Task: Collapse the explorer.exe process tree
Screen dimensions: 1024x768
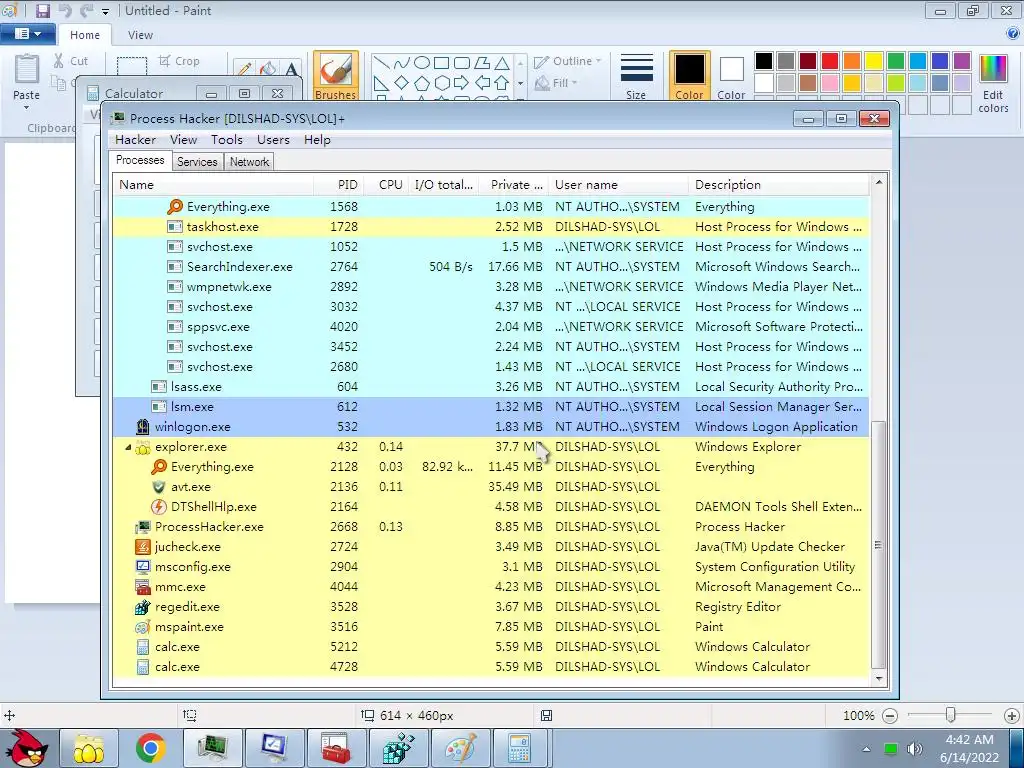Action: pos(128,447)
